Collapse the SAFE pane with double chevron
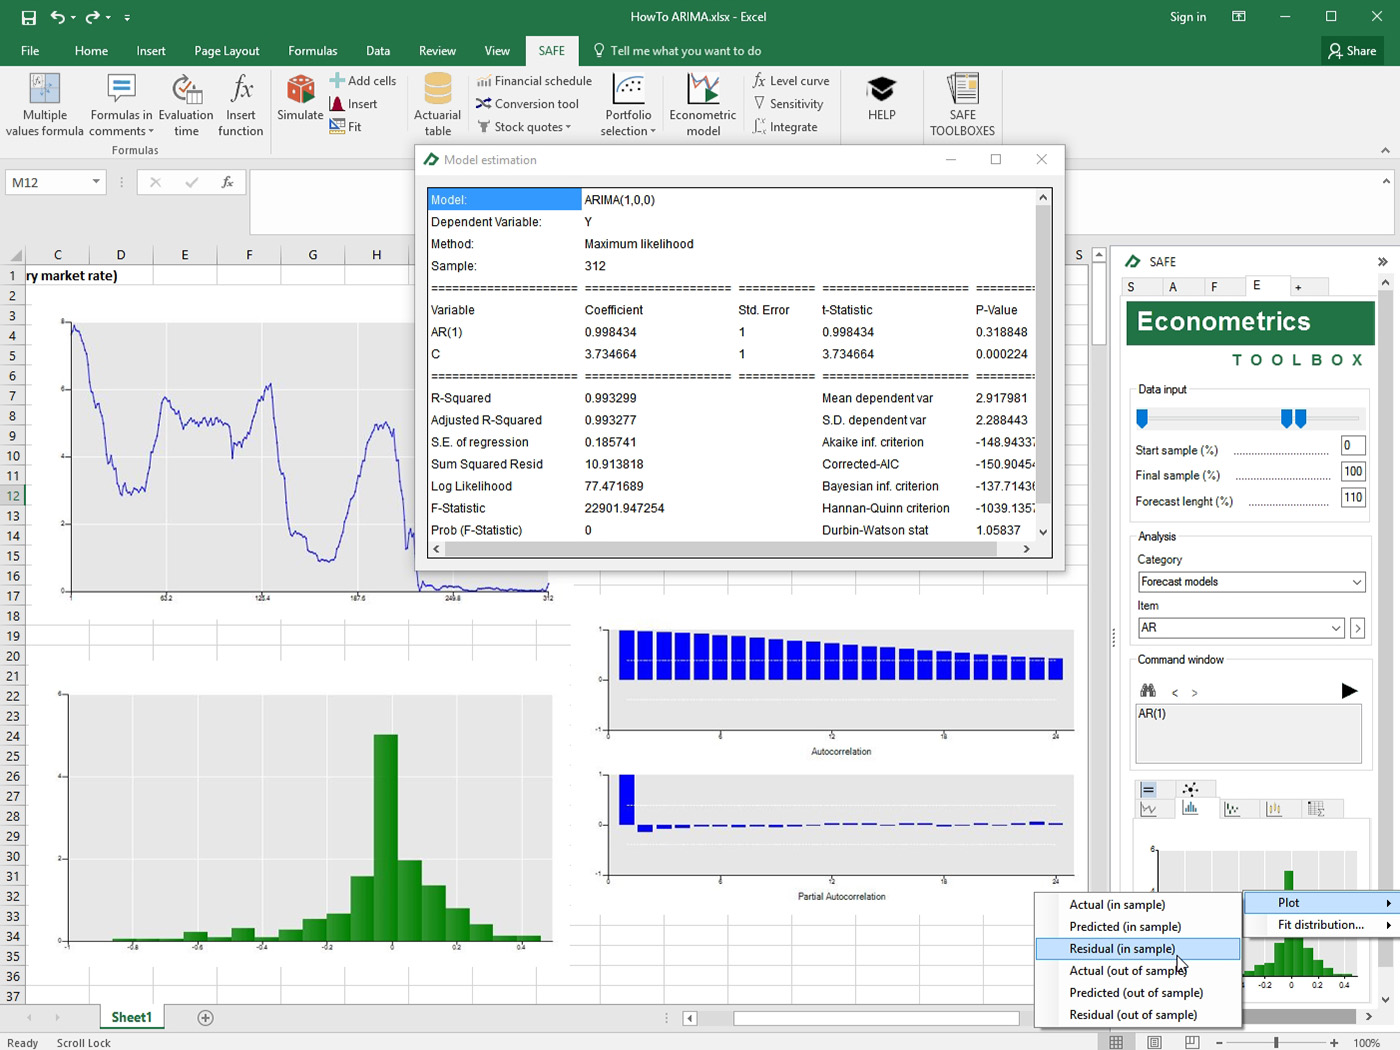1400x1050 pixels. click(1382, 262)
